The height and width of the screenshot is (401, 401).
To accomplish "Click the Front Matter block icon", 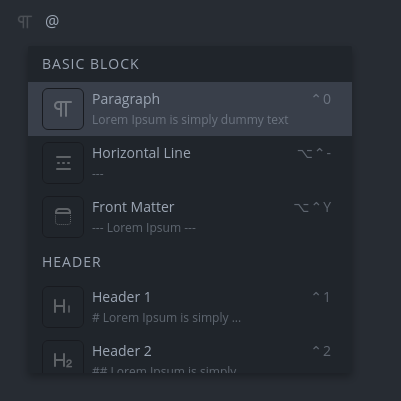I will pyautogui.click(x=63, y=217).
